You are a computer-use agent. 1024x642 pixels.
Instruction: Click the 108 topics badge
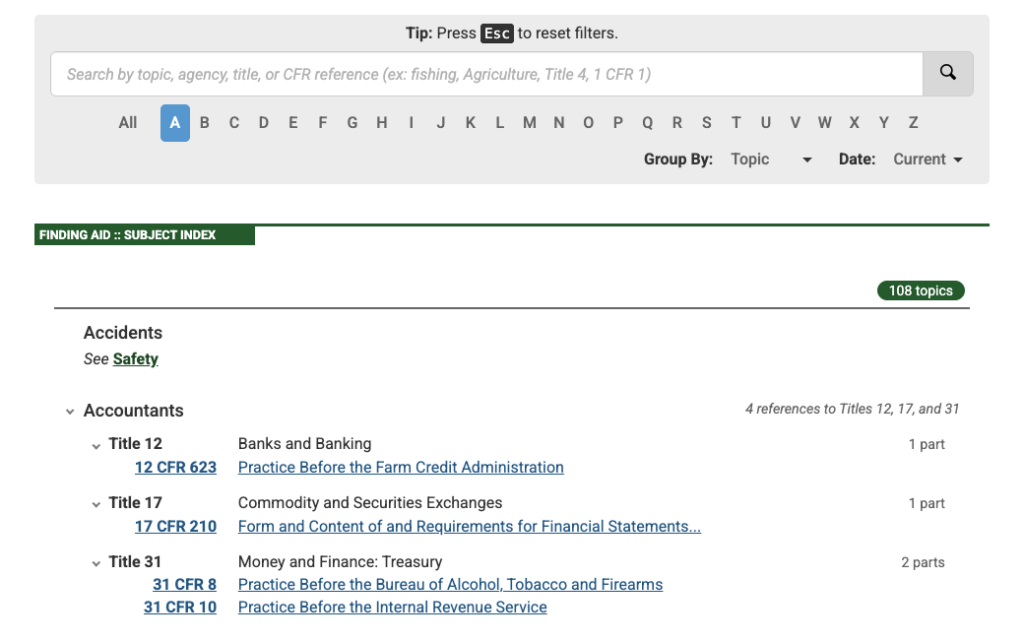pyautogui.click(x=921, y=291)
